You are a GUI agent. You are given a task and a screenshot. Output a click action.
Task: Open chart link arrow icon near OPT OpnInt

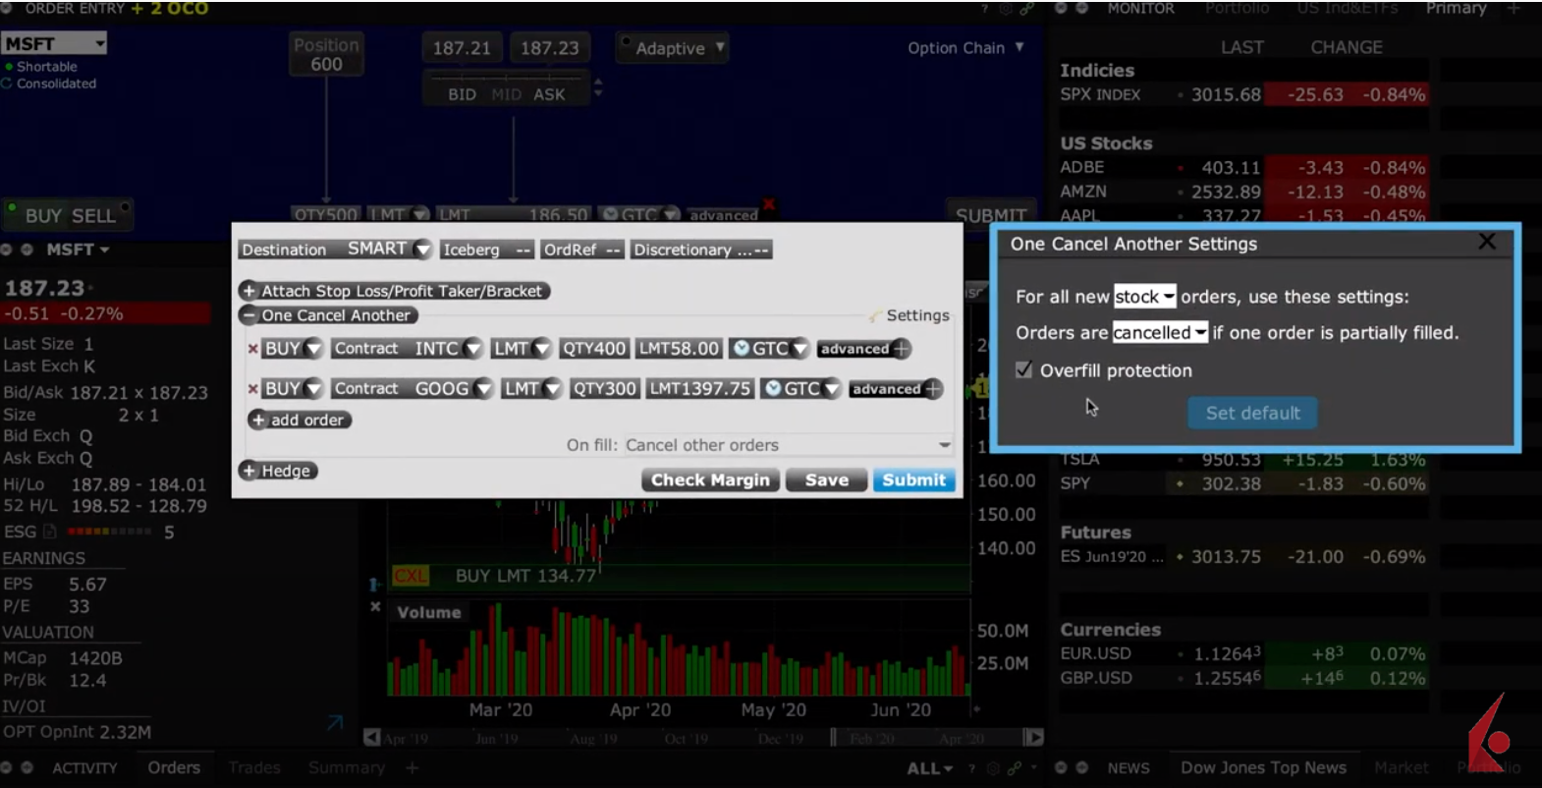[335, 722]
